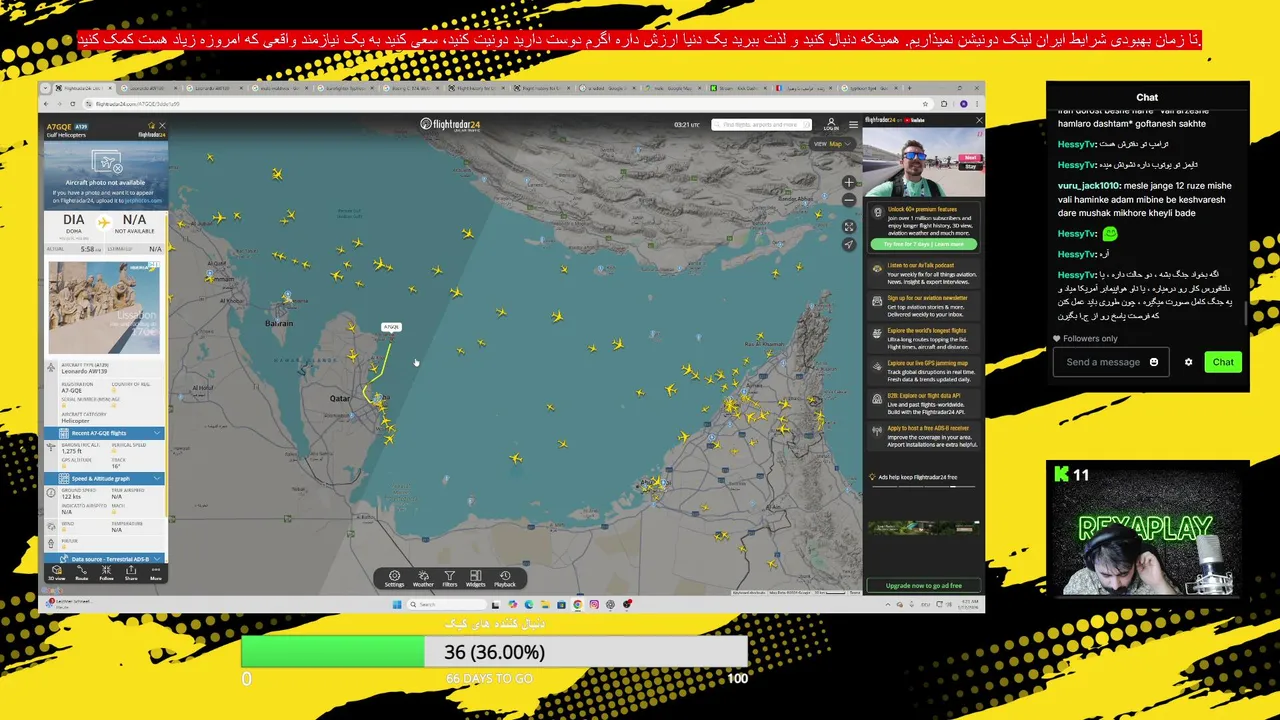Viewport: 1280px width, 720px height.
Task: Open the Flightradar24 hamburger menu
Action: [x=853, y=124]
